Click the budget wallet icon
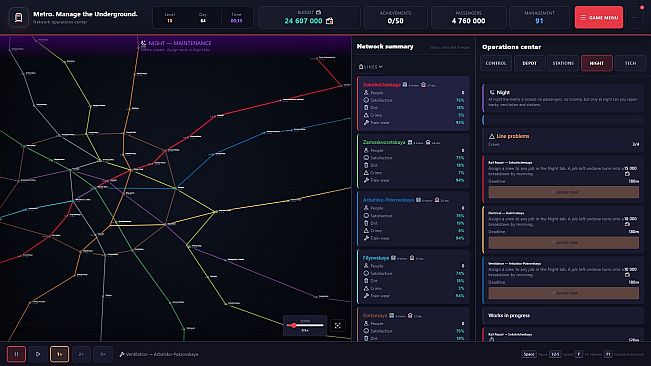 pyautogui.click(x=329, y=21)
